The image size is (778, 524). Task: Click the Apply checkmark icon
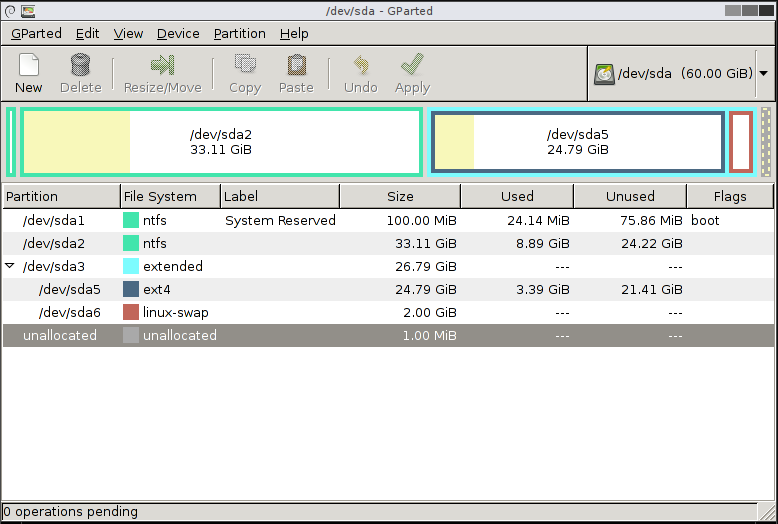tap(412, 66)
